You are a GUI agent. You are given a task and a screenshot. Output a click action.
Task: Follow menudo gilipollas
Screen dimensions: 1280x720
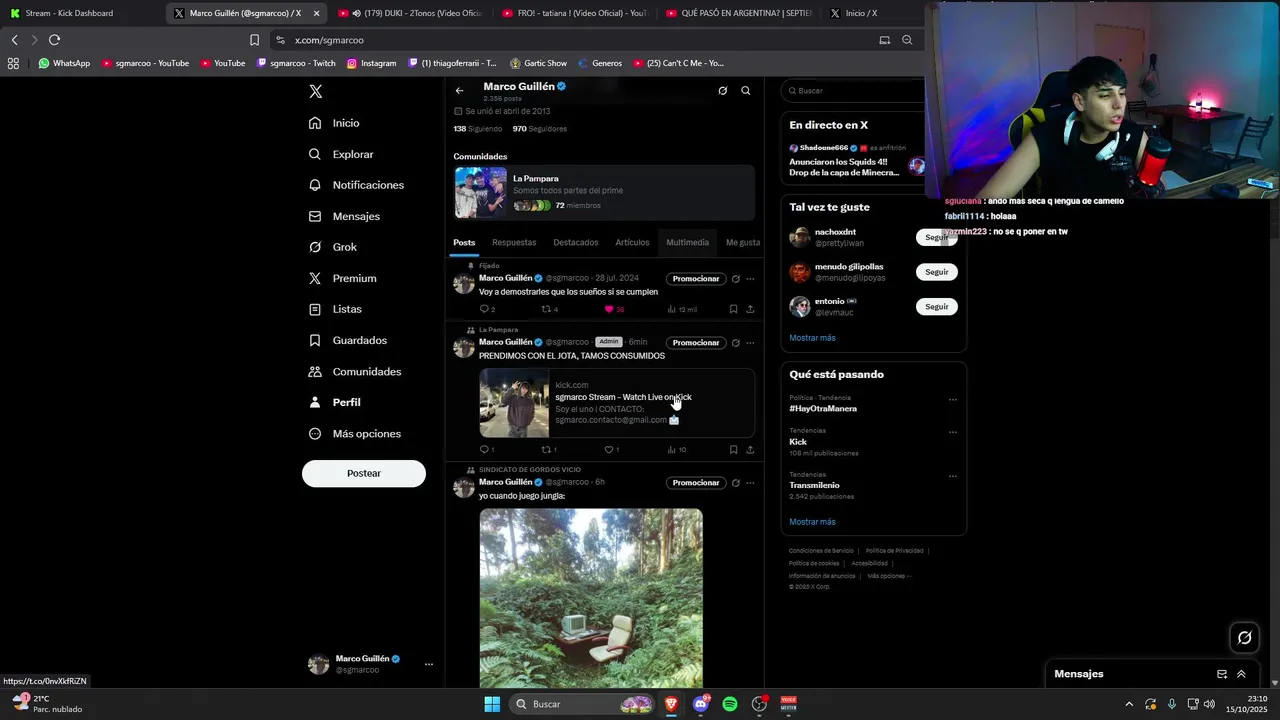[x=936, y=272]
